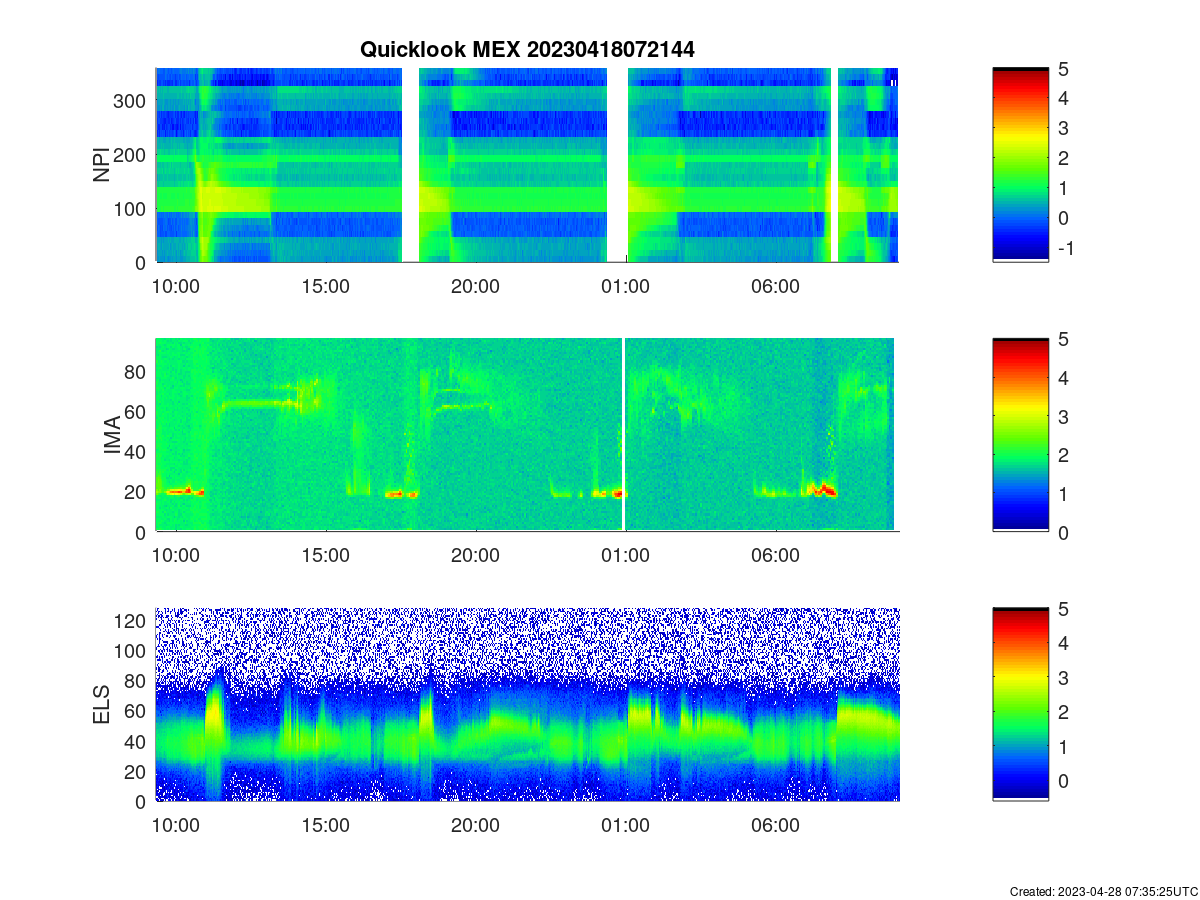Click the 5 tick on ELS colorbar
The width and height of the screenshot is (1200, 900).
pyautogui.click(x=1064, y=609)
